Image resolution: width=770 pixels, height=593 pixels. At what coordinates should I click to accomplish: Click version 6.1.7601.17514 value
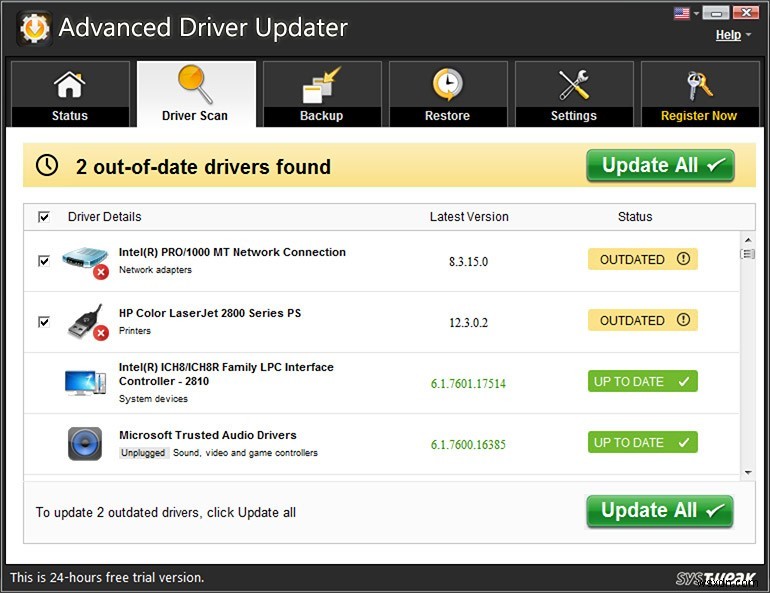click(x=468, y=383)
